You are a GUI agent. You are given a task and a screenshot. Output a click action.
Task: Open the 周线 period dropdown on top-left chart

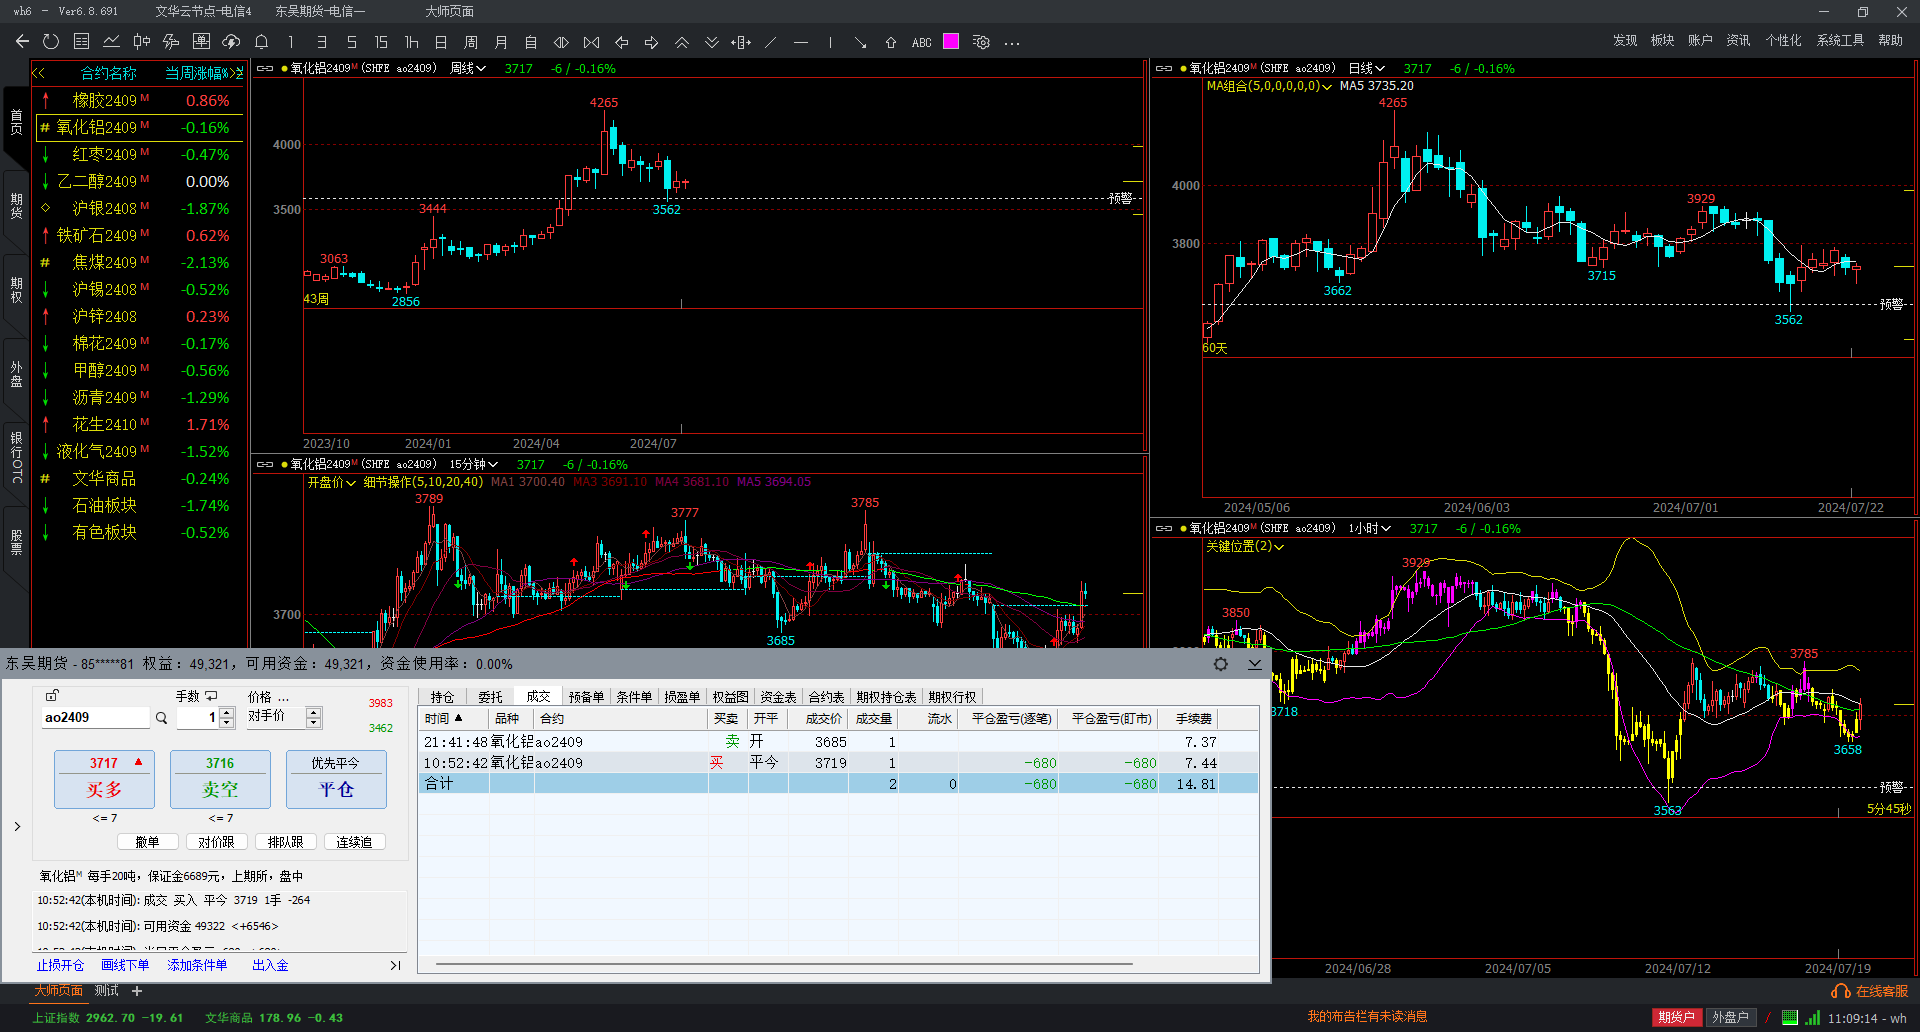coord(468,68)
